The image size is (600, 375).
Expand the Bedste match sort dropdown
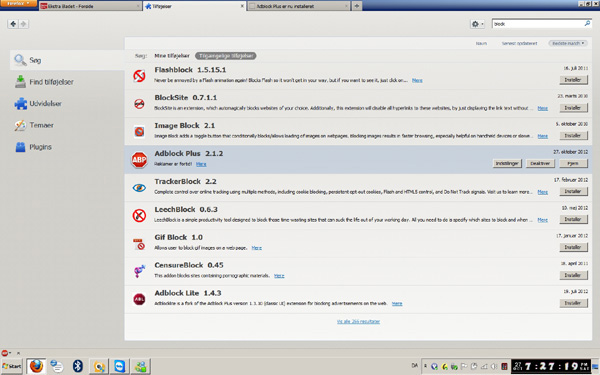(x=568, y=43)
